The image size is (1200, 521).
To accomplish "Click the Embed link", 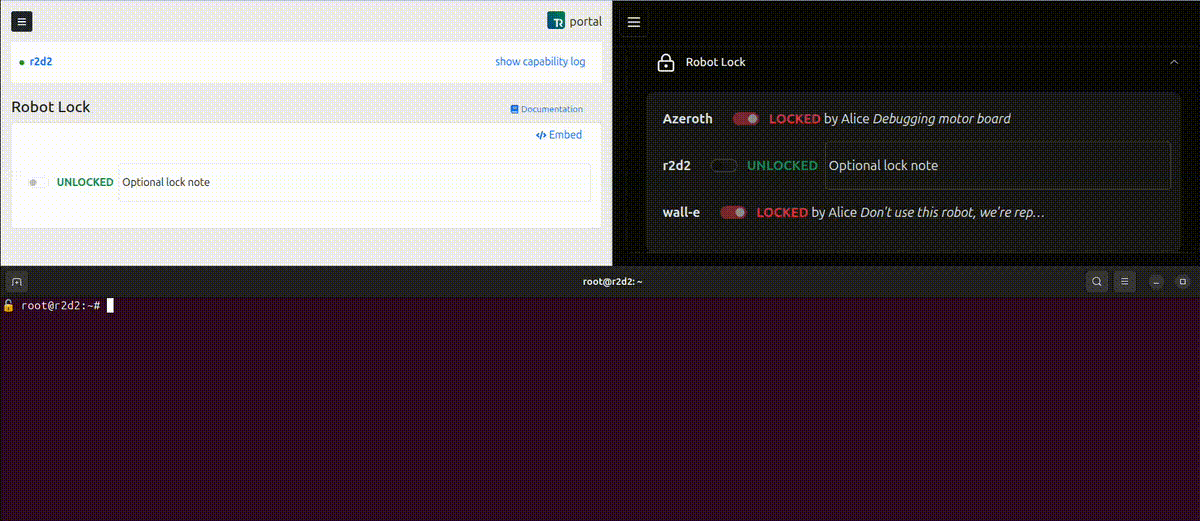I will tap(559, 135).
